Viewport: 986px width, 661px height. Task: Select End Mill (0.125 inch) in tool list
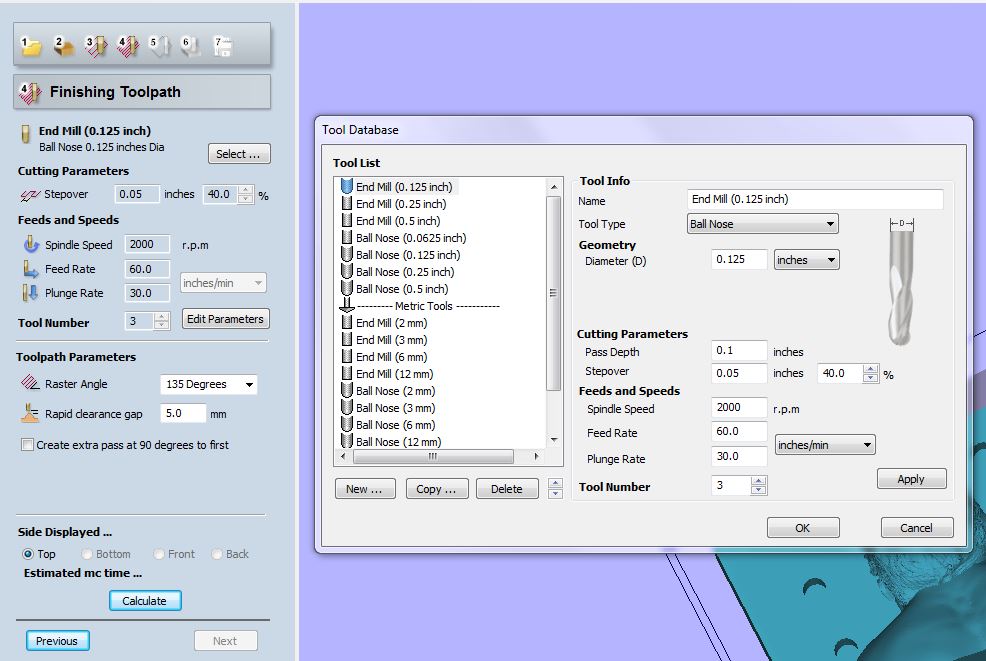[x=397, y=187]
